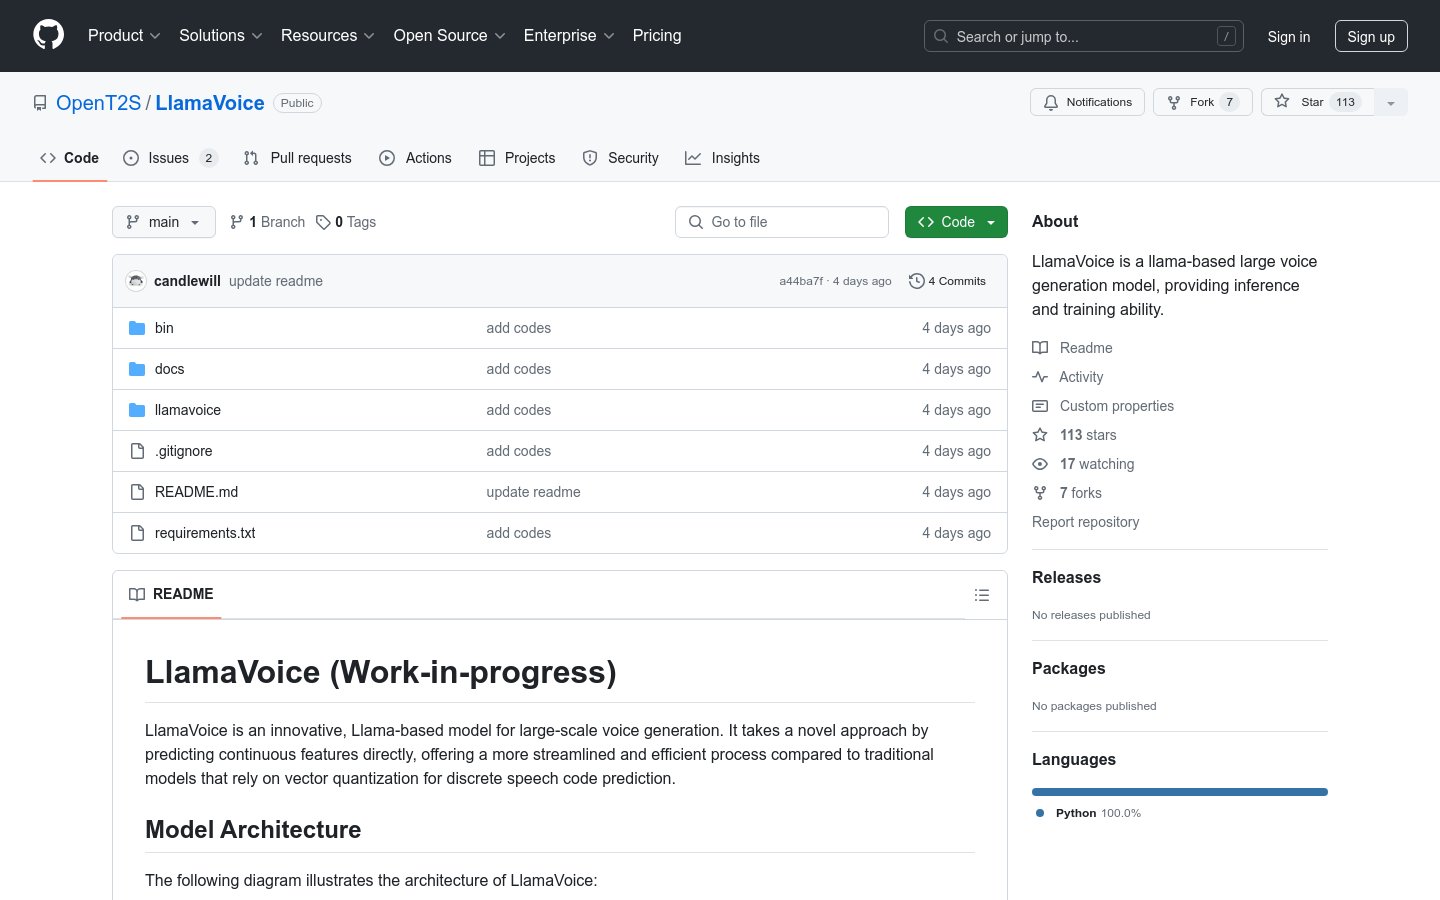Click the Sign in link
Image resolution: width=1440 pixels, height=900 pixels.
tap(1289, 36)
